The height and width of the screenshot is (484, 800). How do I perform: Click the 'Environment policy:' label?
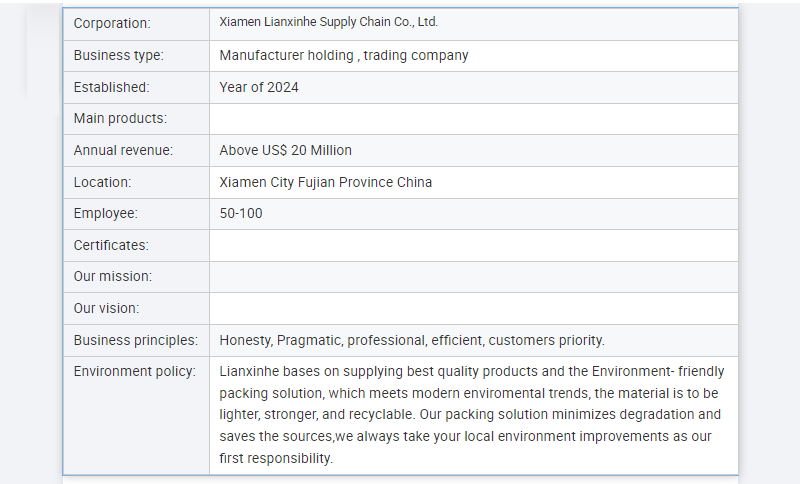click(134, 371)
